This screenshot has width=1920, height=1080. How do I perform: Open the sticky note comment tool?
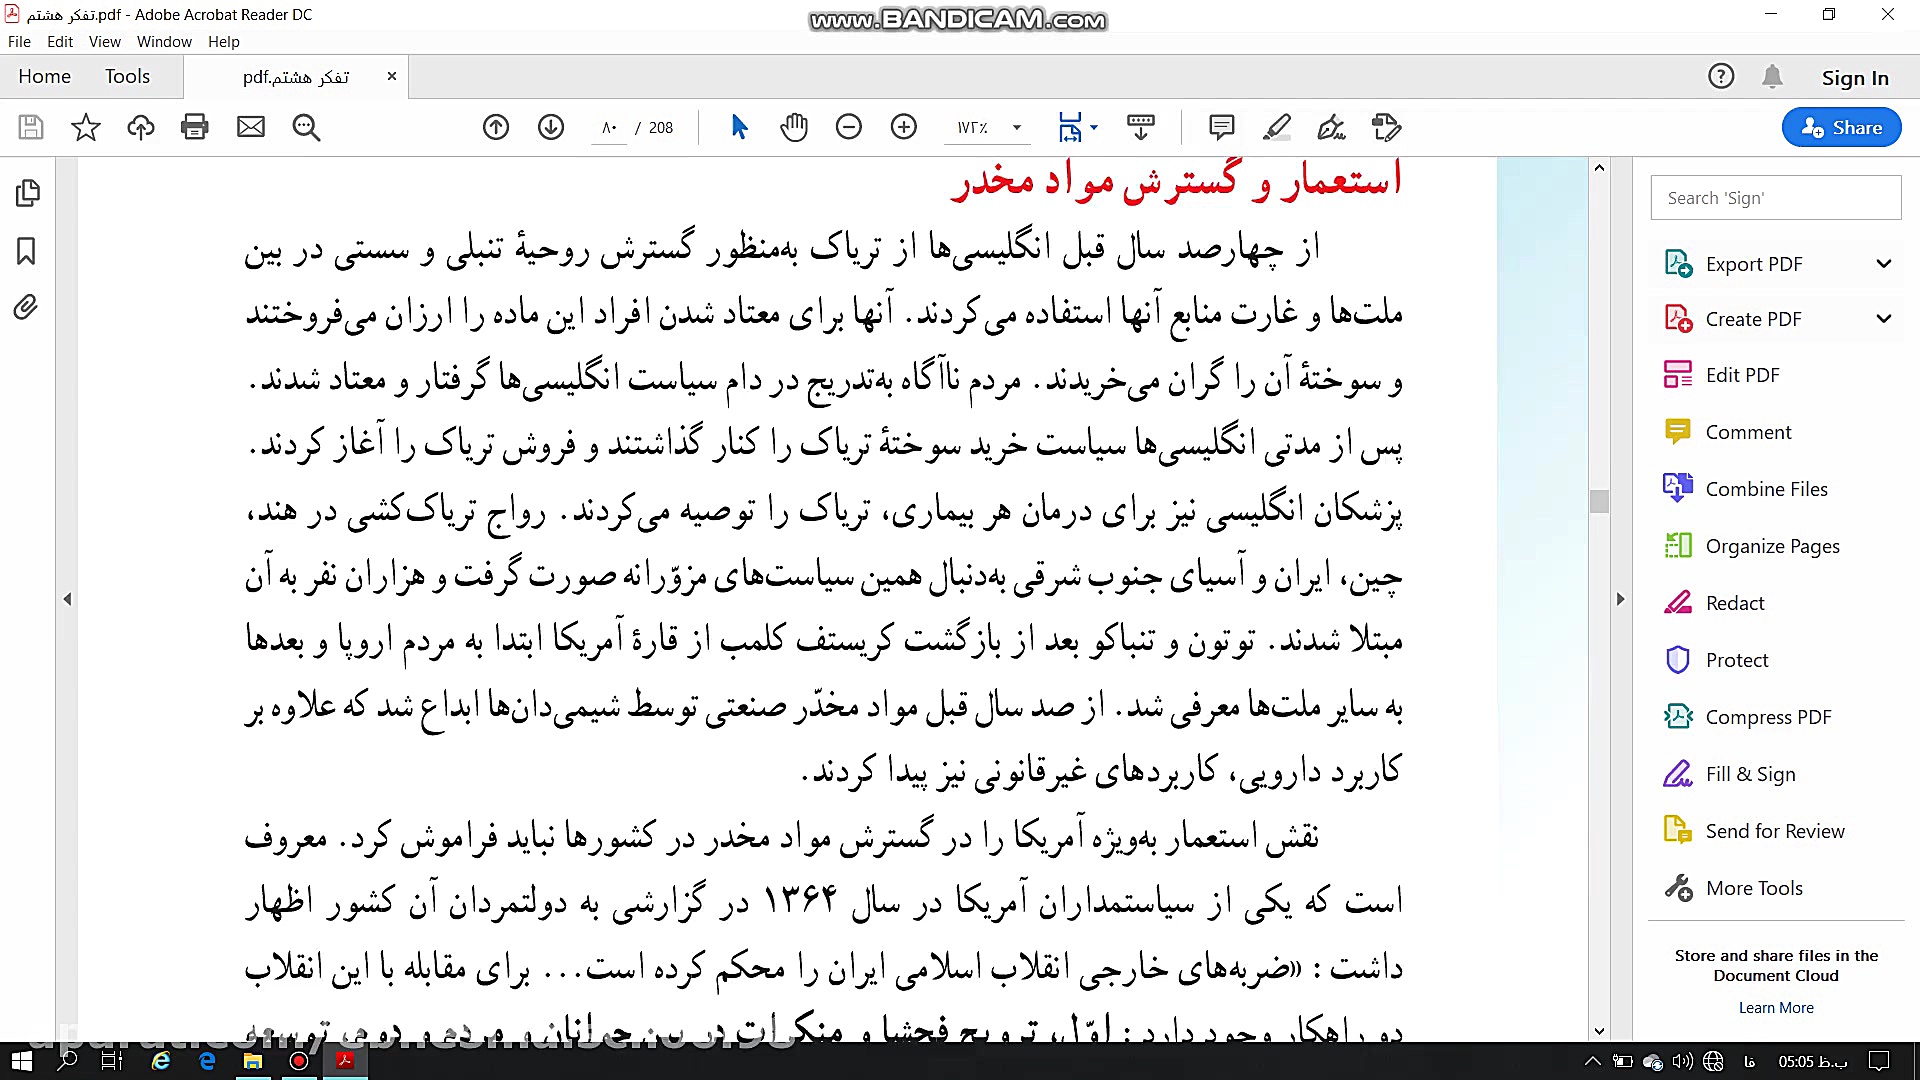coord(1221,127)
